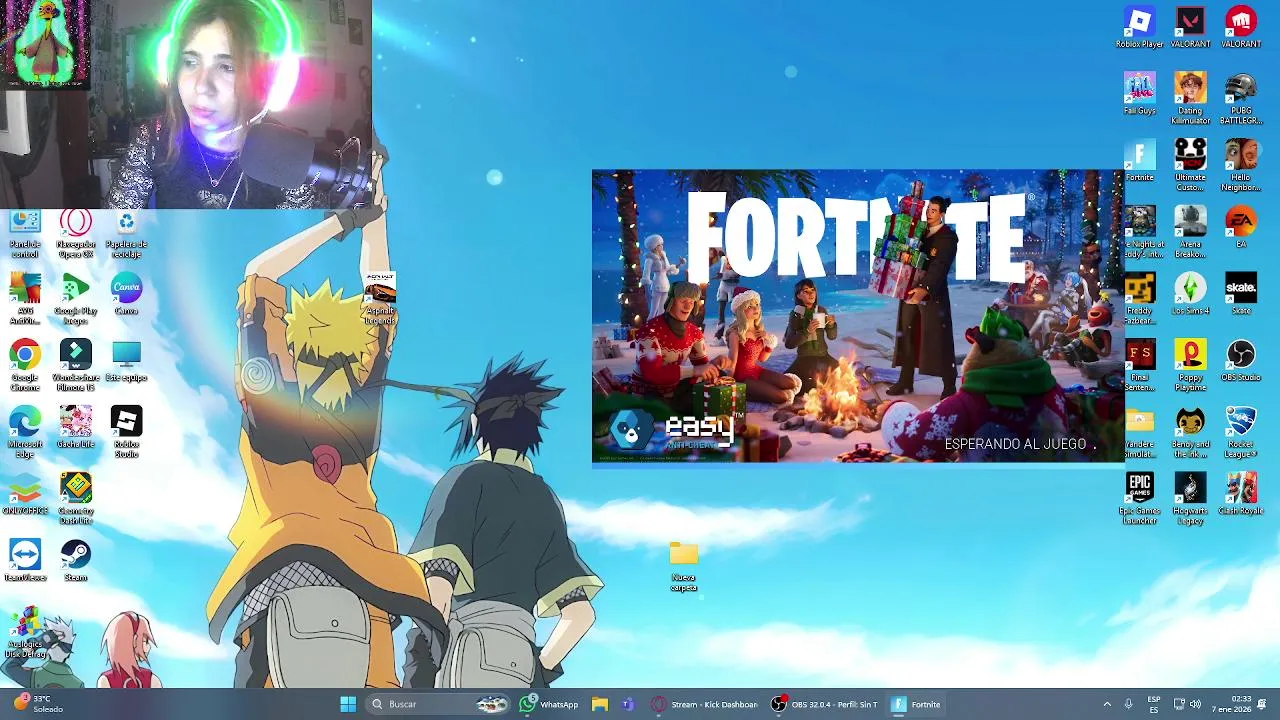
Task: Switch to the Stream - Kick Dashboard taskbar window
Action: click(705, 704)
